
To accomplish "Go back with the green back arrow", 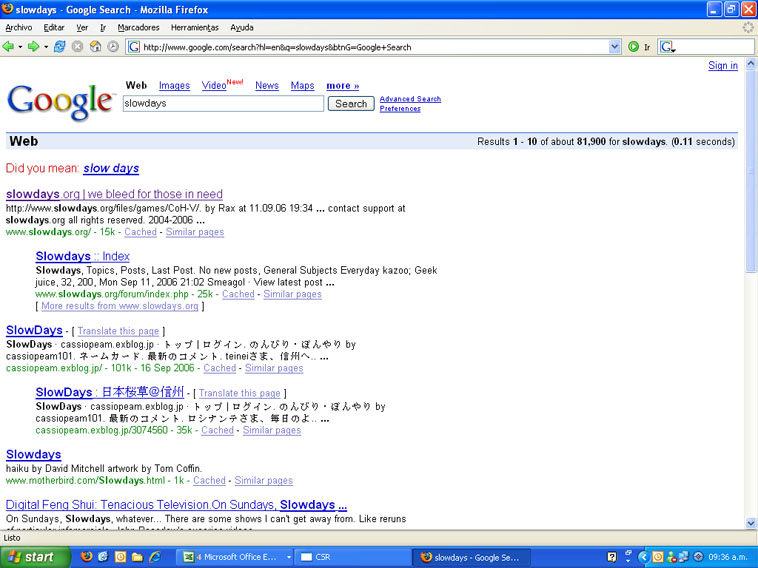I will click(x=8, y=47).
